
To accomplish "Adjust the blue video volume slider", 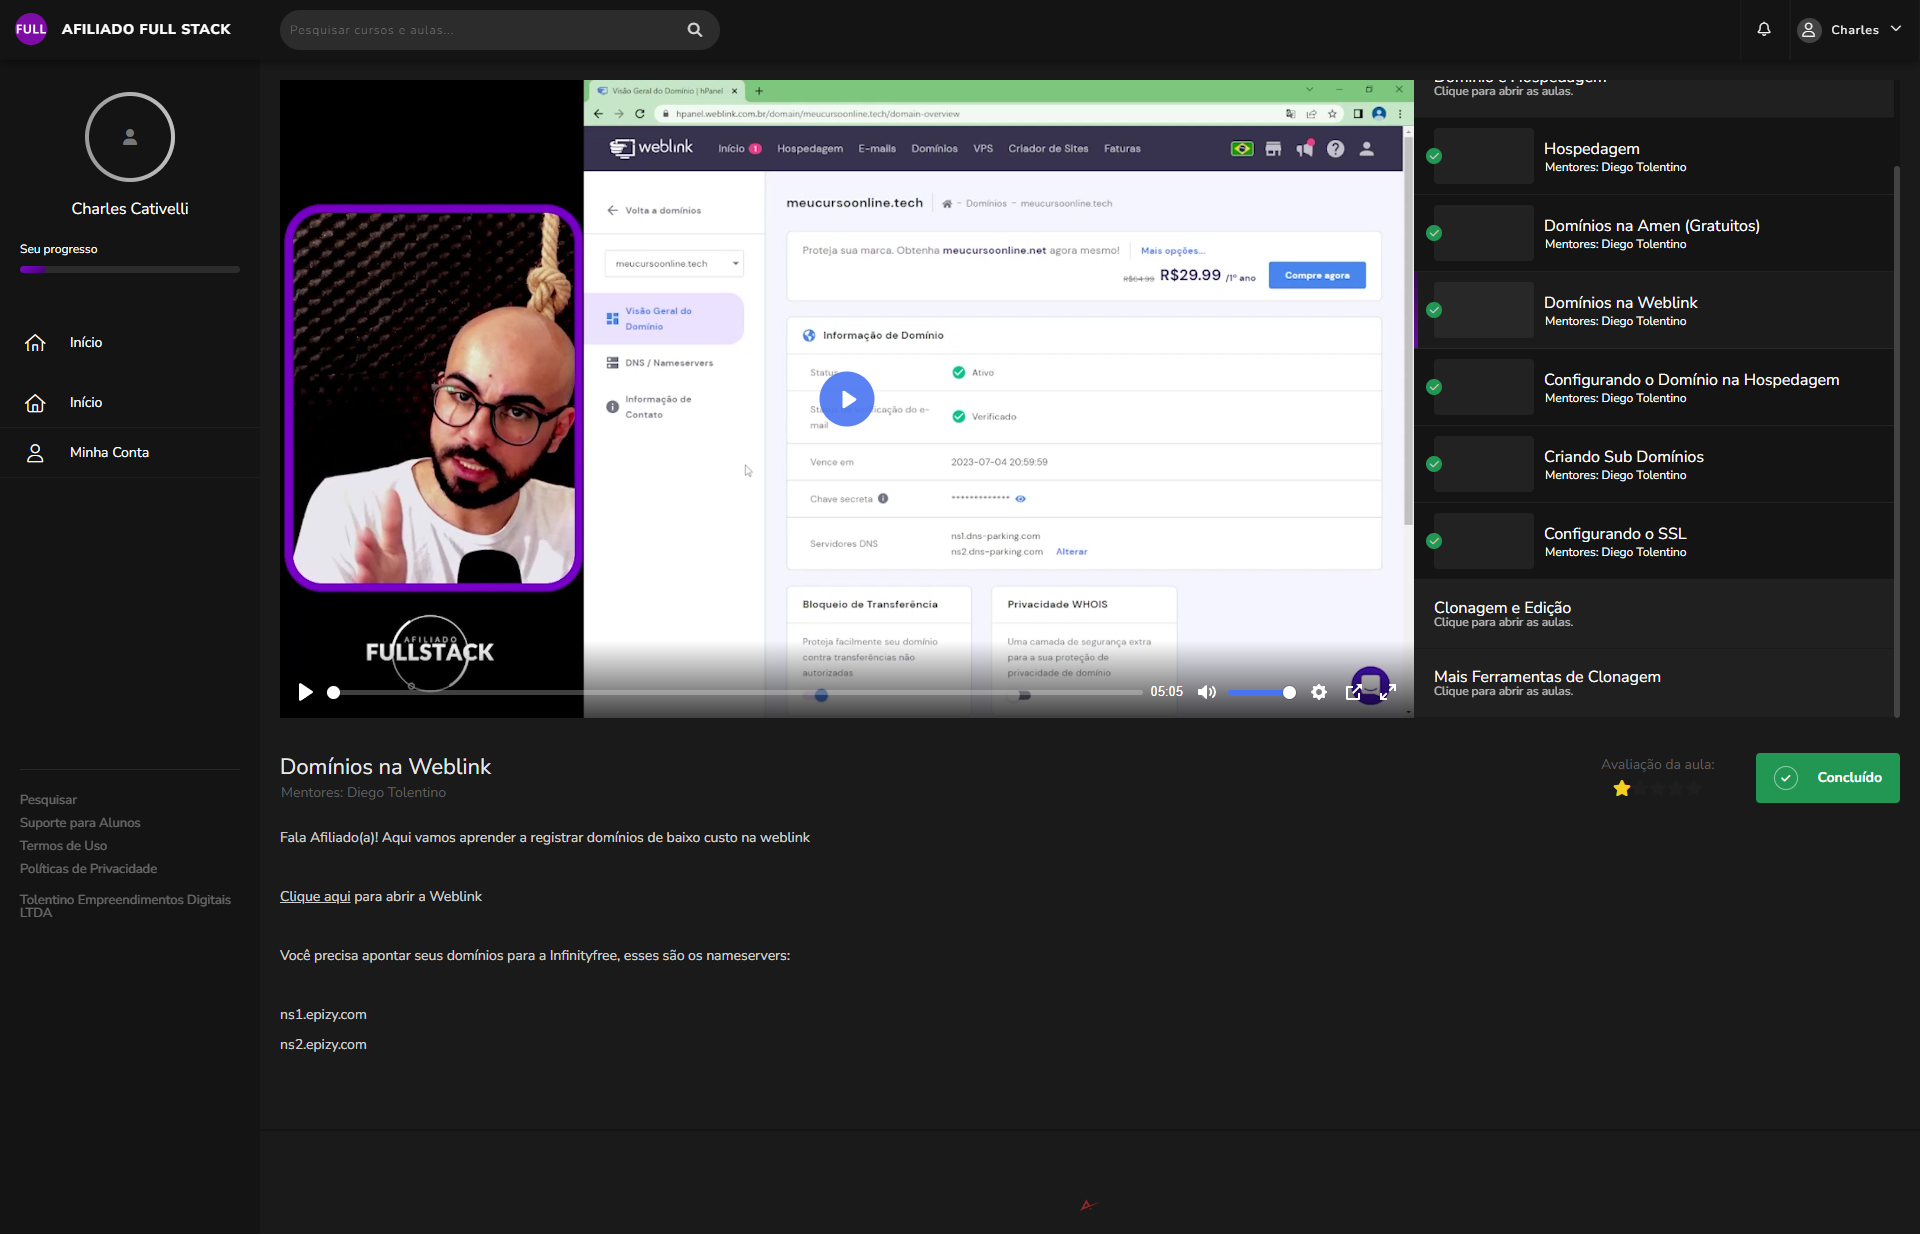I will [x=1260, y=692].
